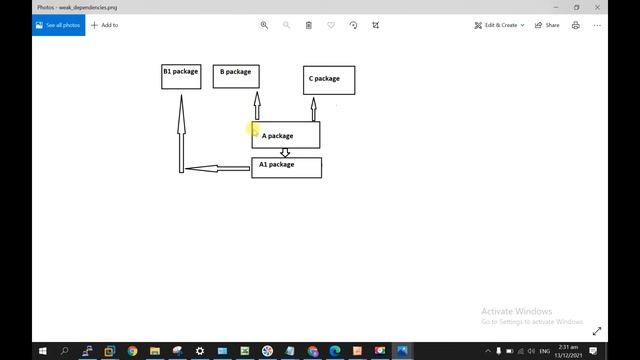Expand the Edit & Create dropdown

point(499,25)
